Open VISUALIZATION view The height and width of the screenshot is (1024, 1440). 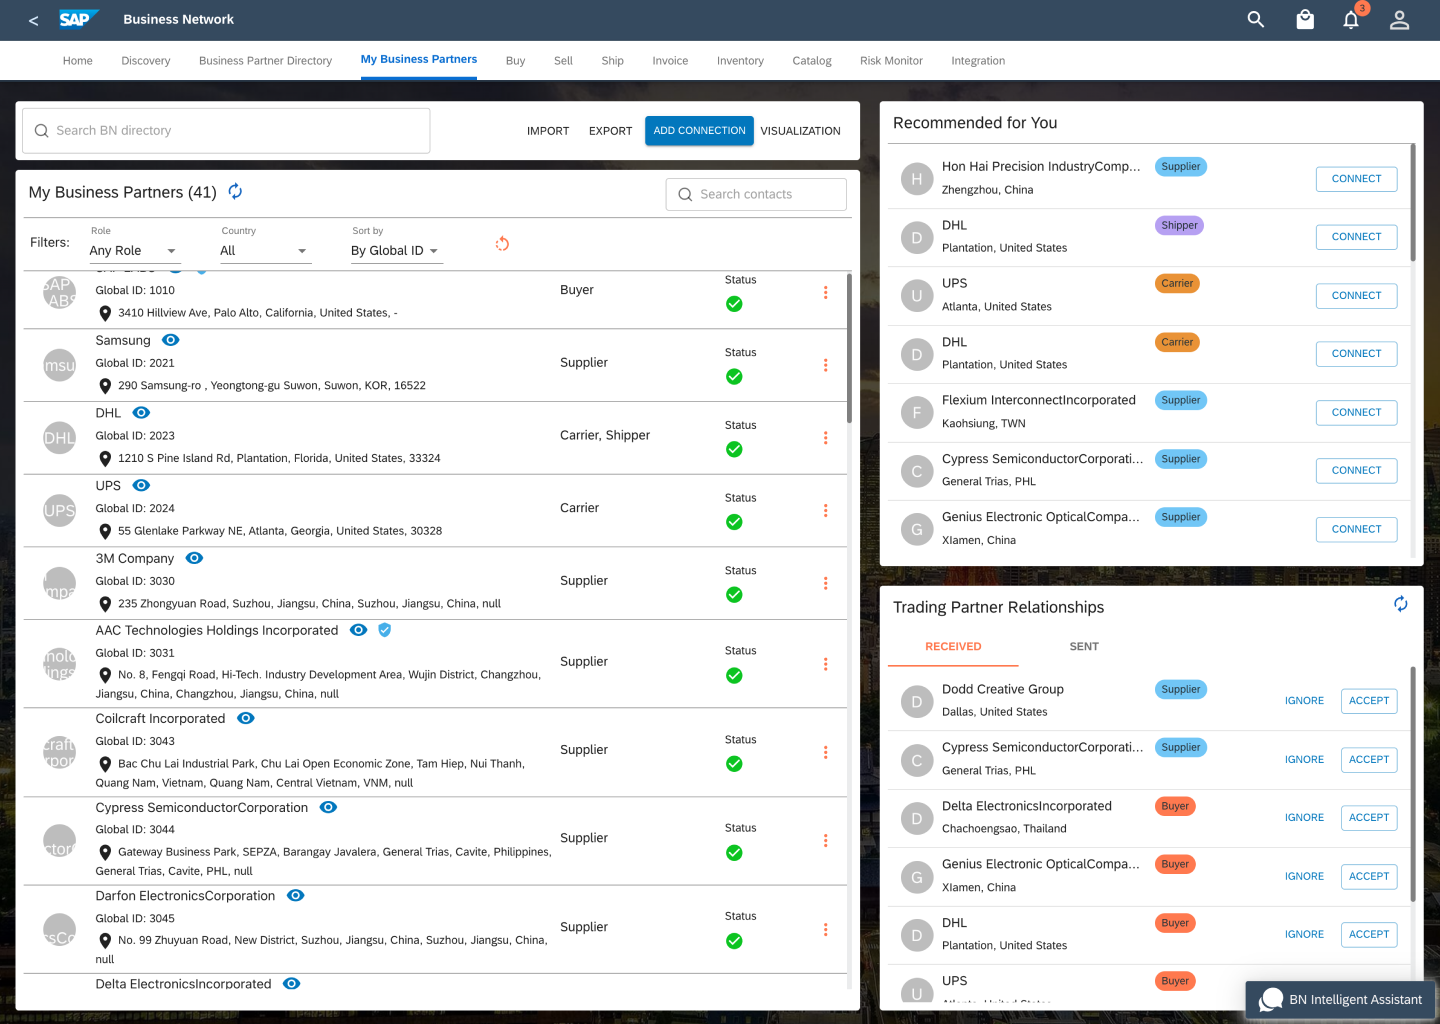pos(800,131)
